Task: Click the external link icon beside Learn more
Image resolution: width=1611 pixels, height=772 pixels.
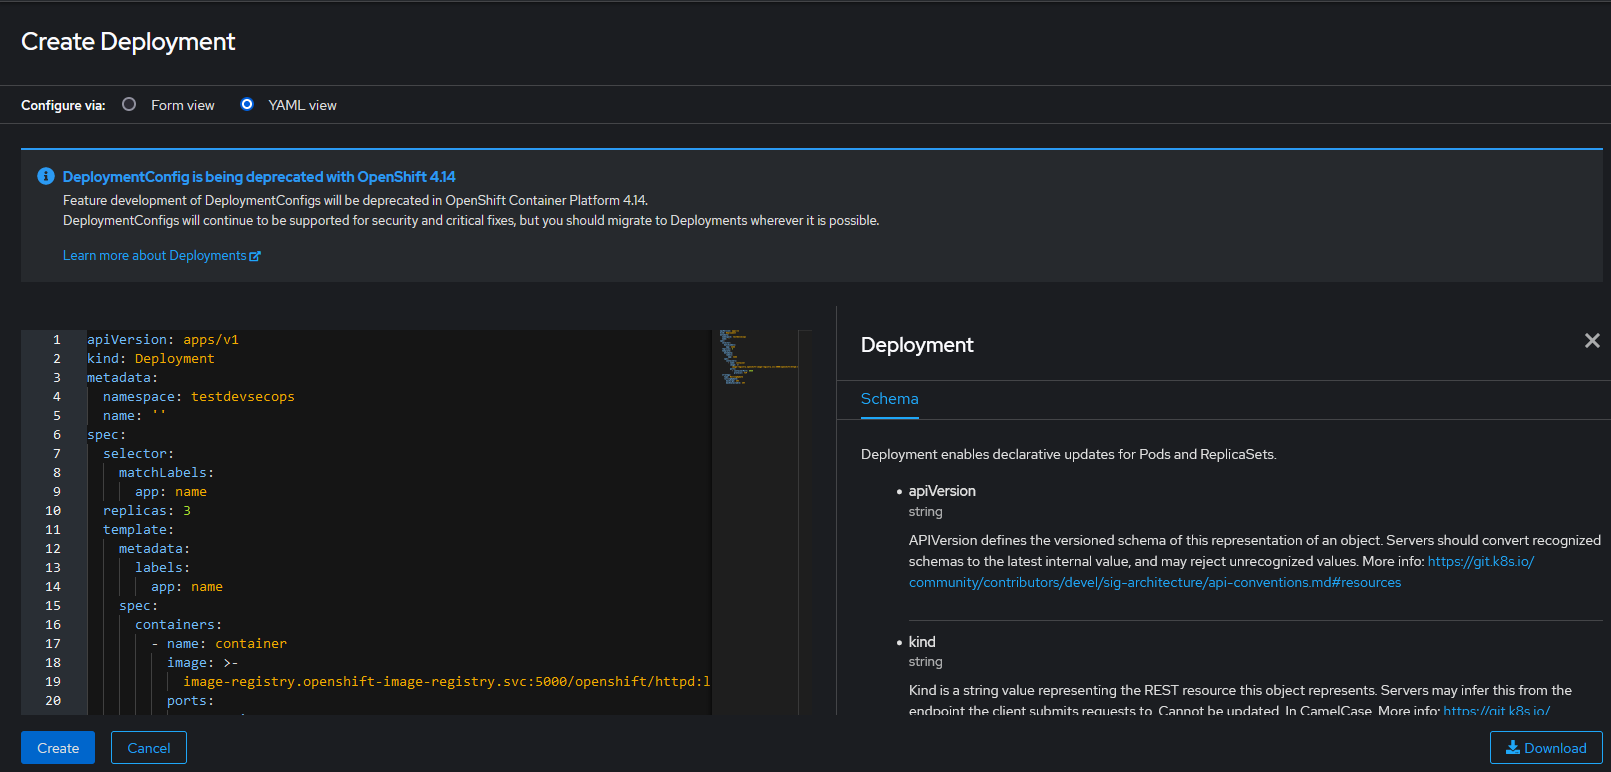Action: point(255,256)
